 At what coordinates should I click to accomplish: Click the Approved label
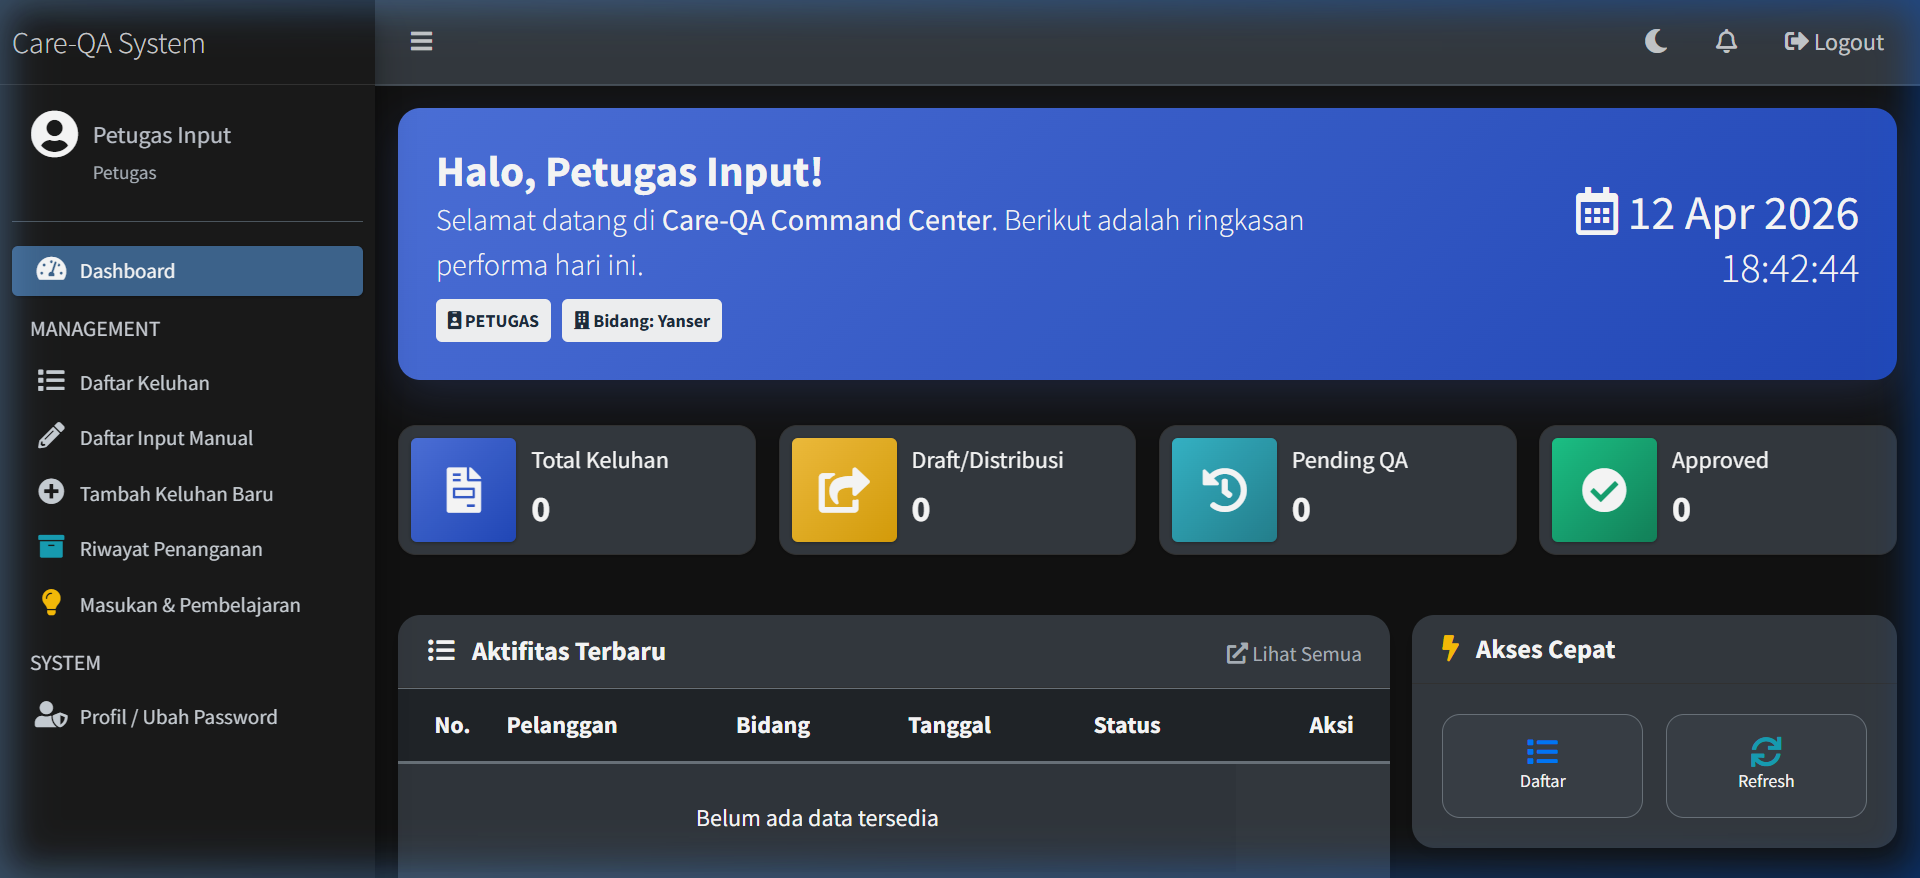[x=1720, y=461]
